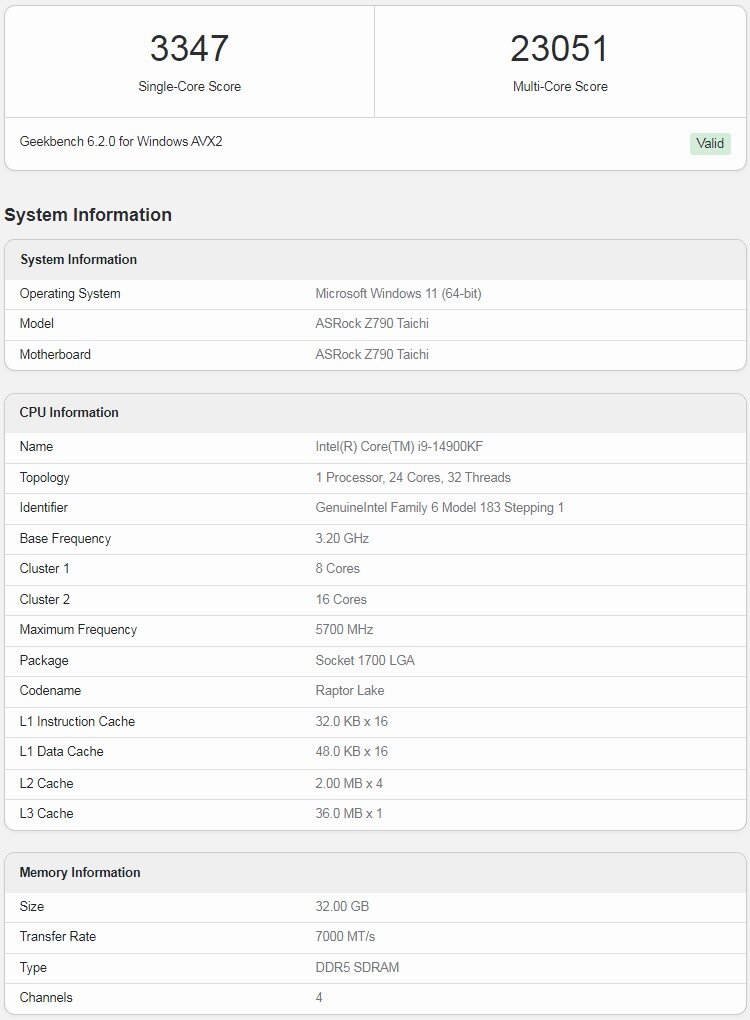Click the Package row label
The image size is (750, 1020).
(44, 661)
